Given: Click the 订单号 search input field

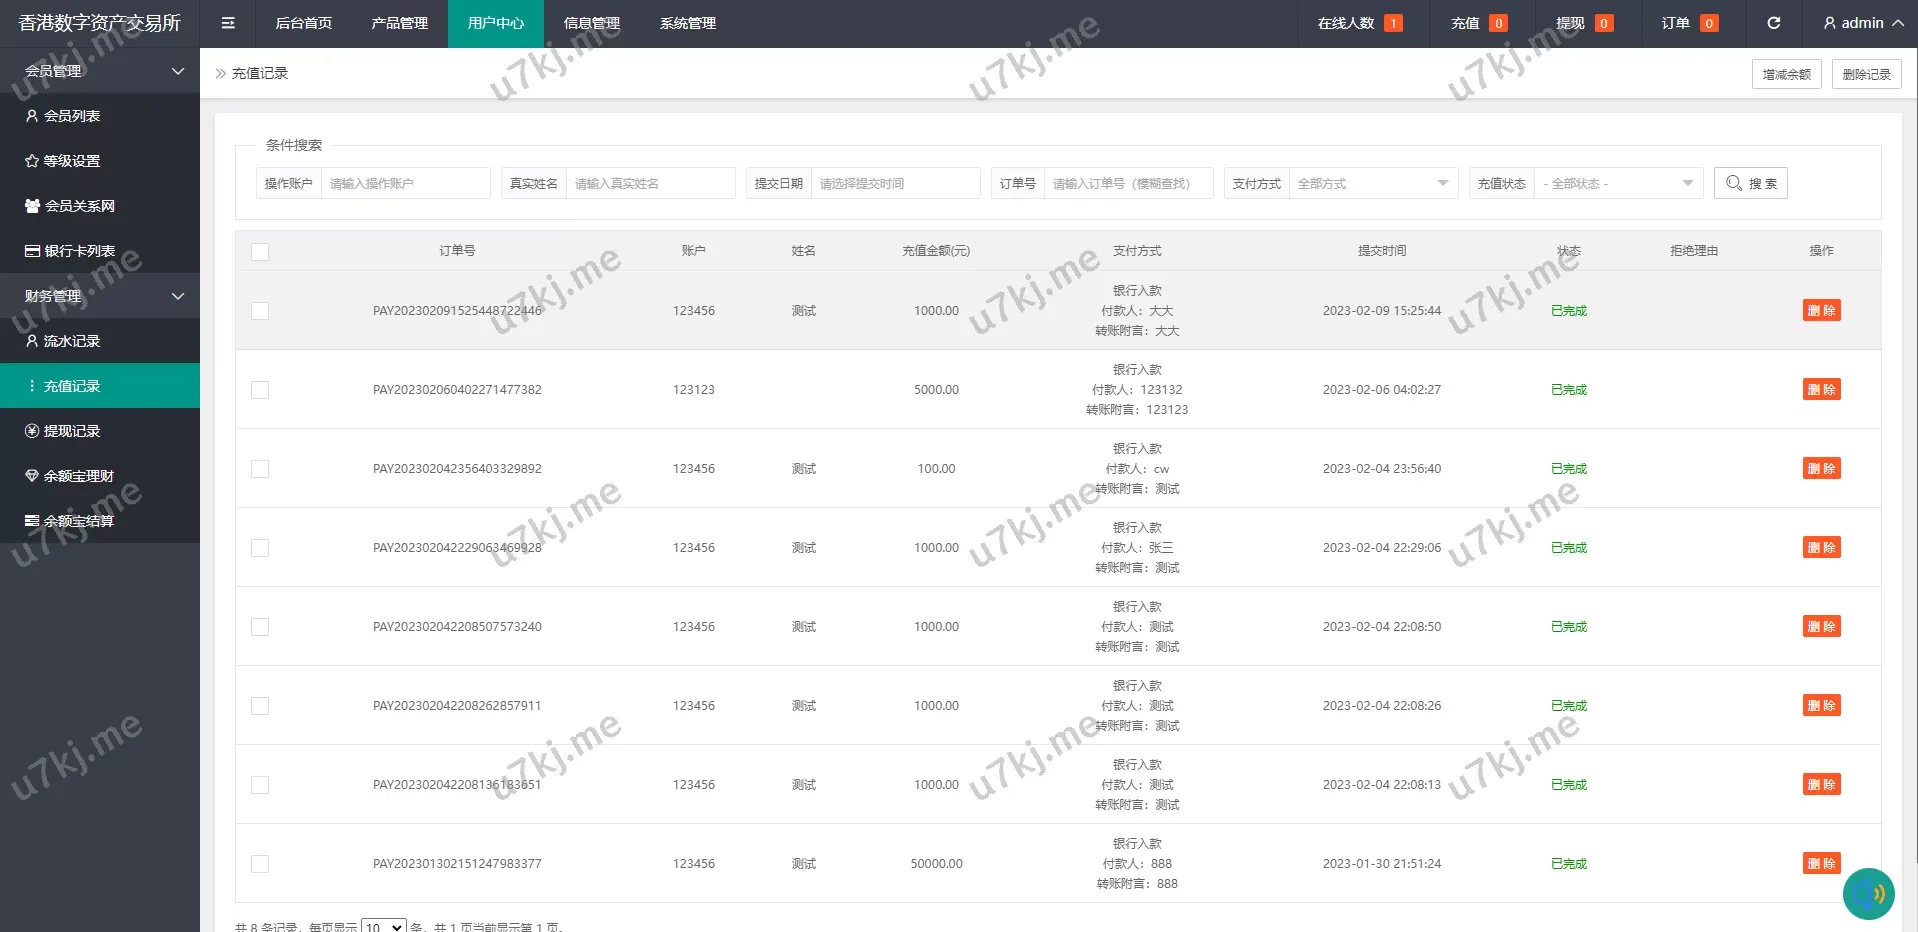Looking at the screenshot, I should pyautogui.click(x=1127, y=184).
